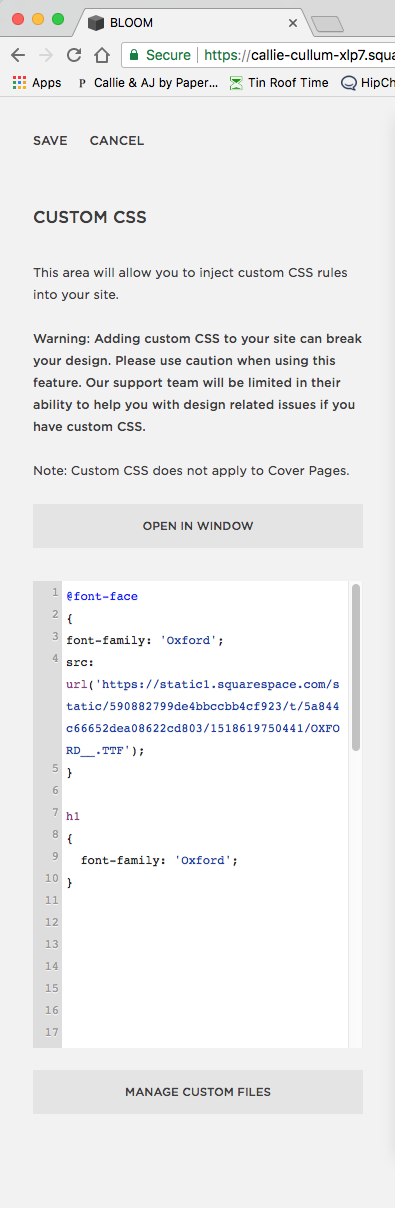Click the address bar URL
The width and height of the screenshot is (395, 1208).
coord(299,55)
